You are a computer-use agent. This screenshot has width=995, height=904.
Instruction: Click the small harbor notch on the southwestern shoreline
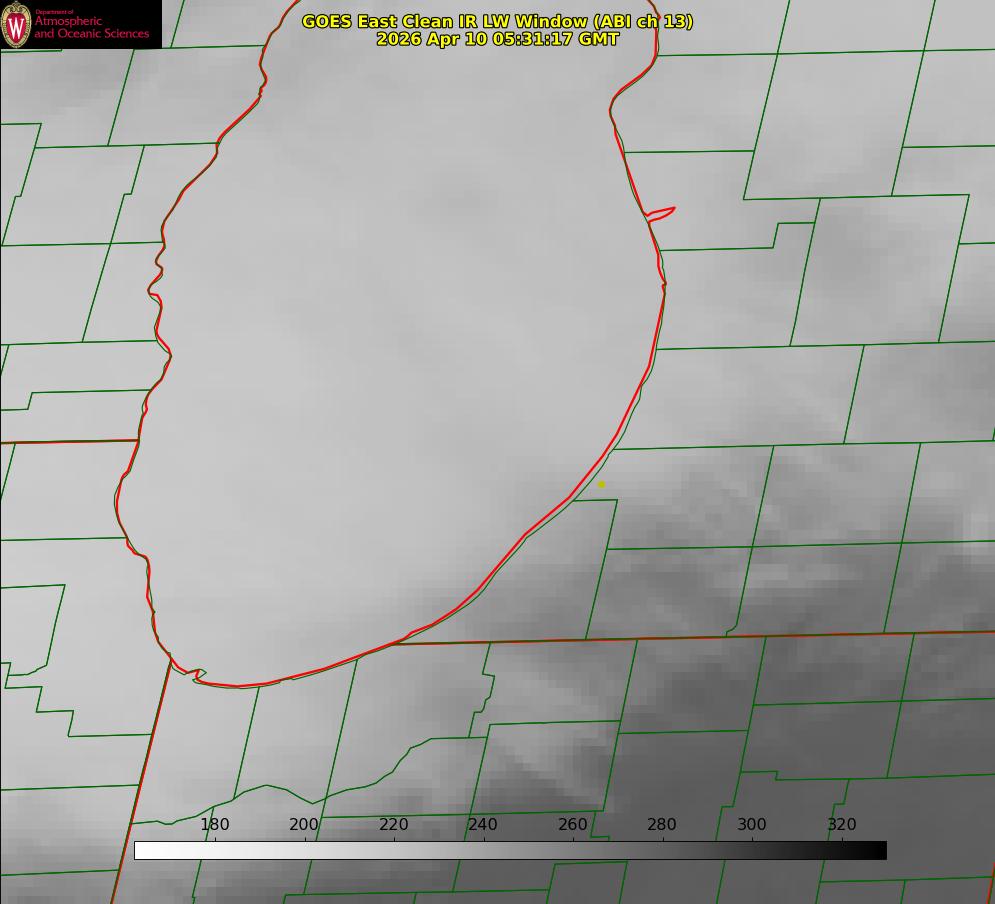pyautogui.click(x=199, y=674)
